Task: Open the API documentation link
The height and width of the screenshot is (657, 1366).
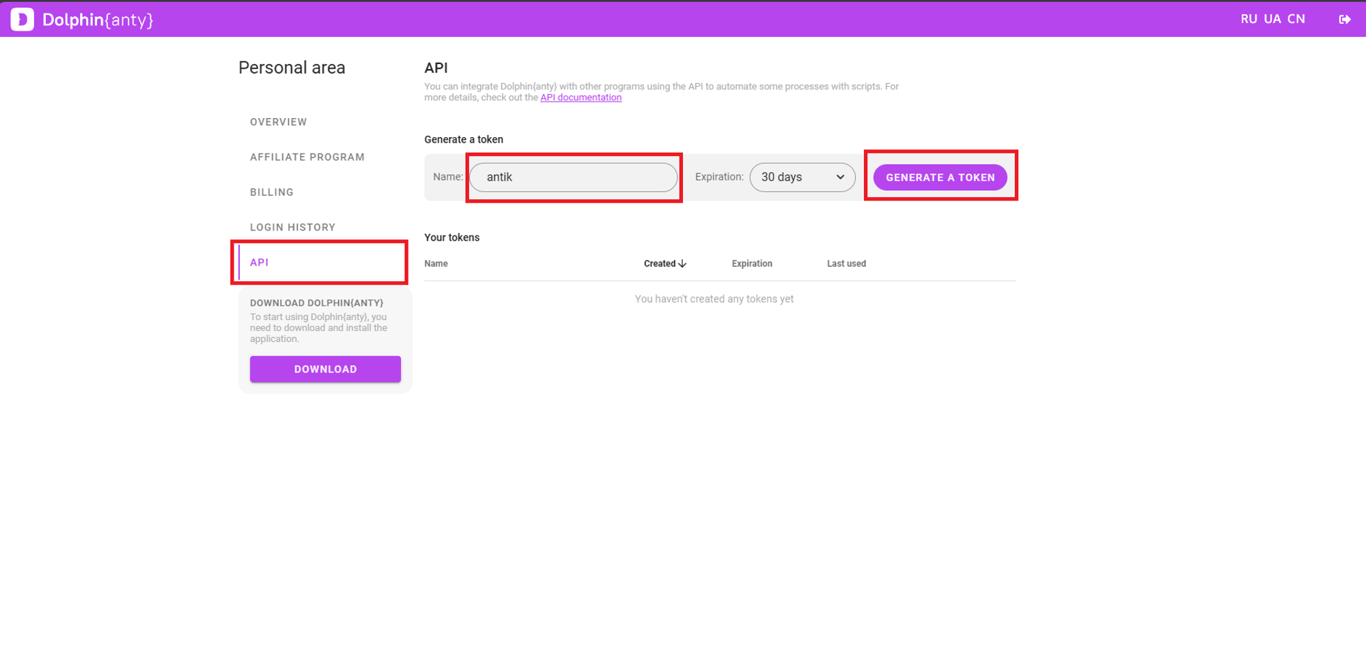Action: point(581,98)
